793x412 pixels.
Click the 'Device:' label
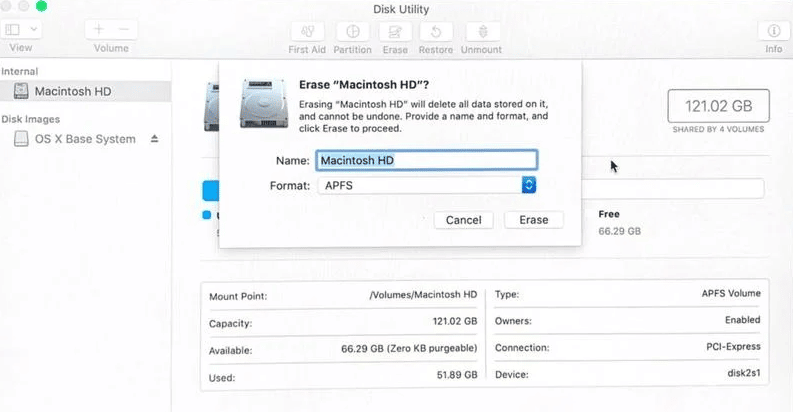[512, 375]
